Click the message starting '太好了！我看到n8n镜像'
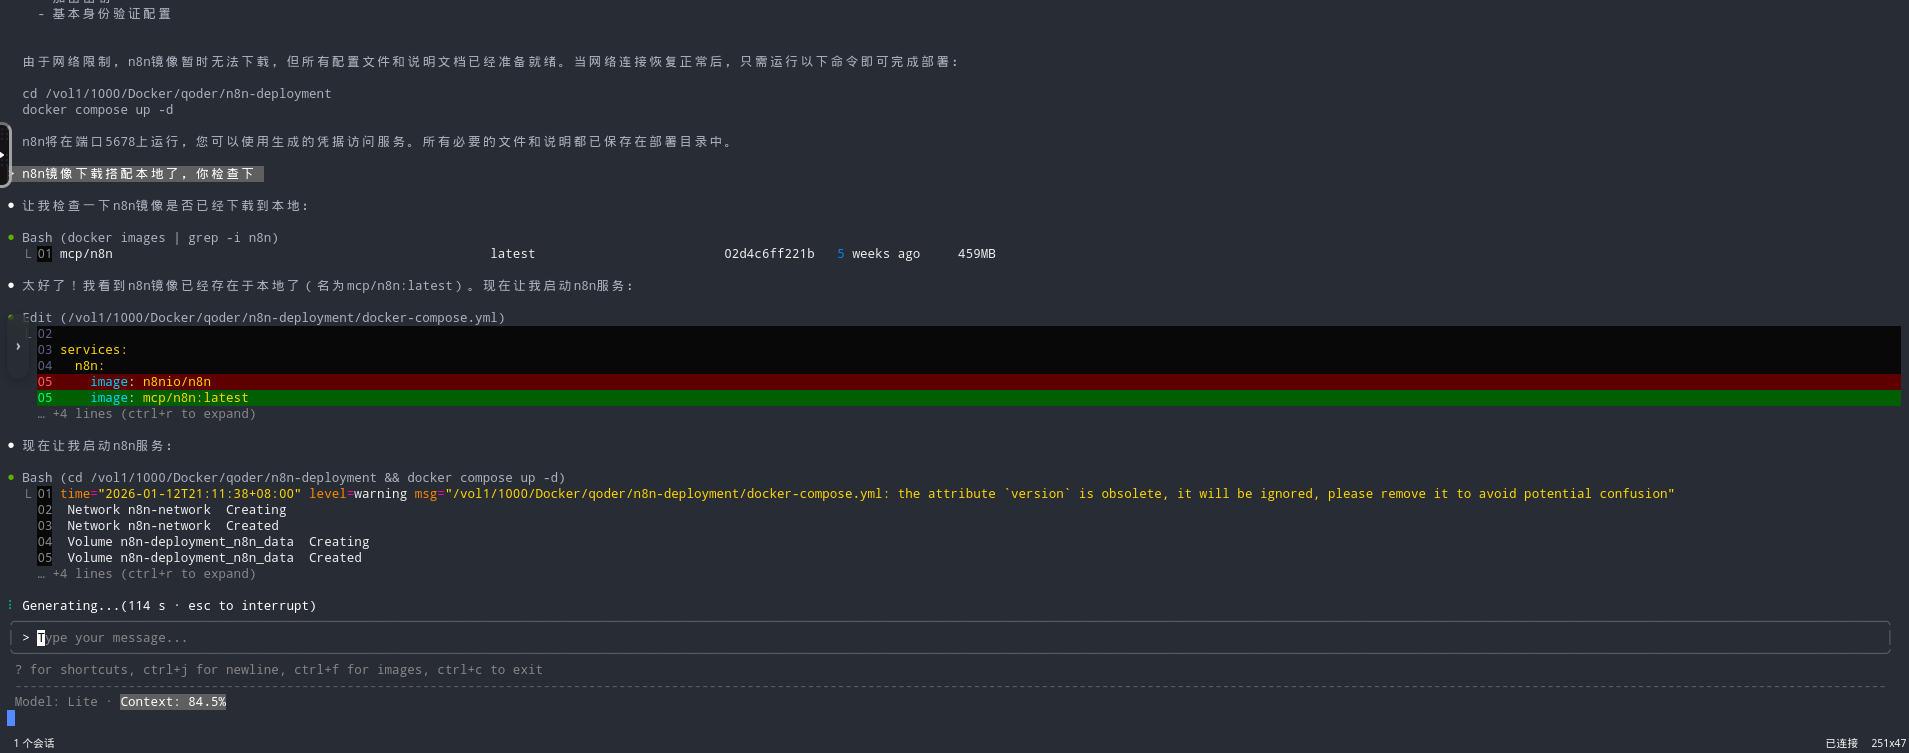 point(328,286)
